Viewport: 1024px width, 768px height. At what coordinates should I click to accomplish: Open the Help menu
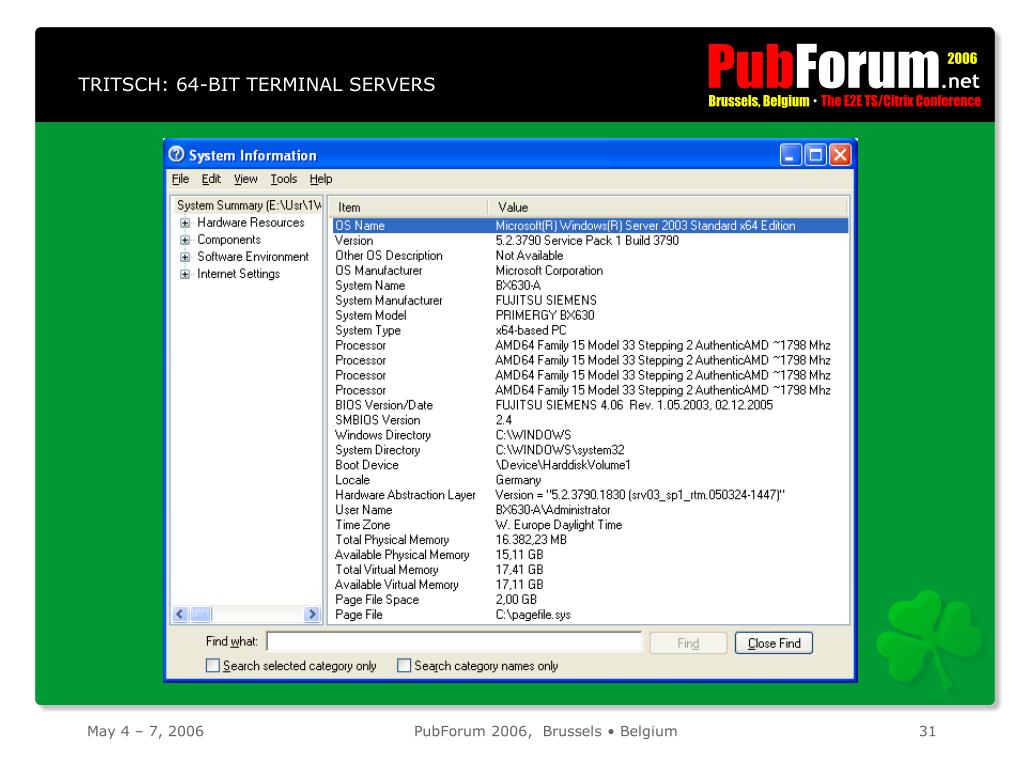click(321, 179)
